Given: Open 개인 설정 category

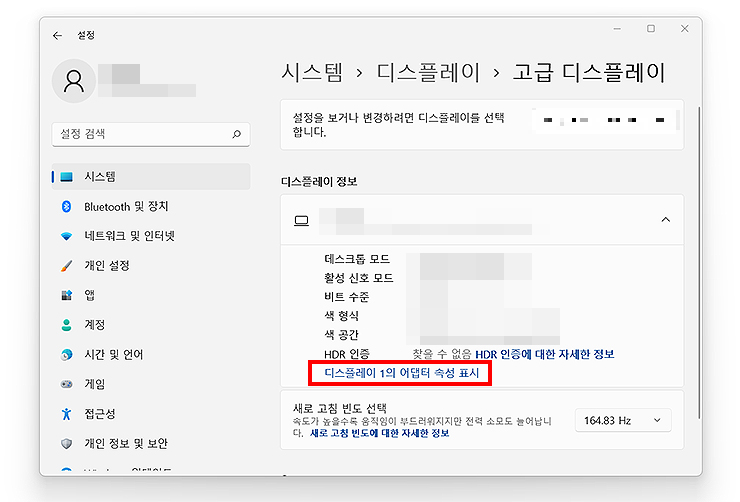Looking at the screenshot, I should coord(107,266).
